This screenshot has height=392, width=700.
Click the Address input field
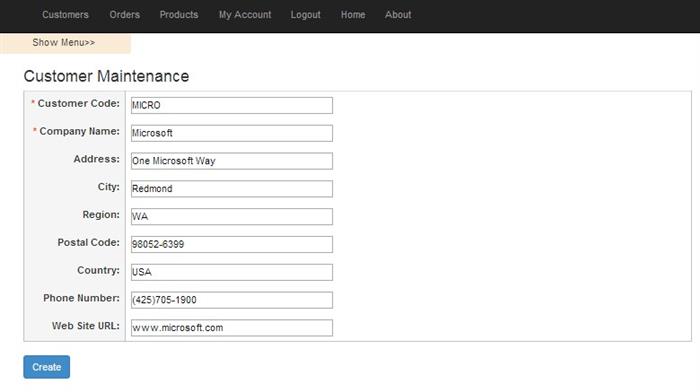coord(232,161)
